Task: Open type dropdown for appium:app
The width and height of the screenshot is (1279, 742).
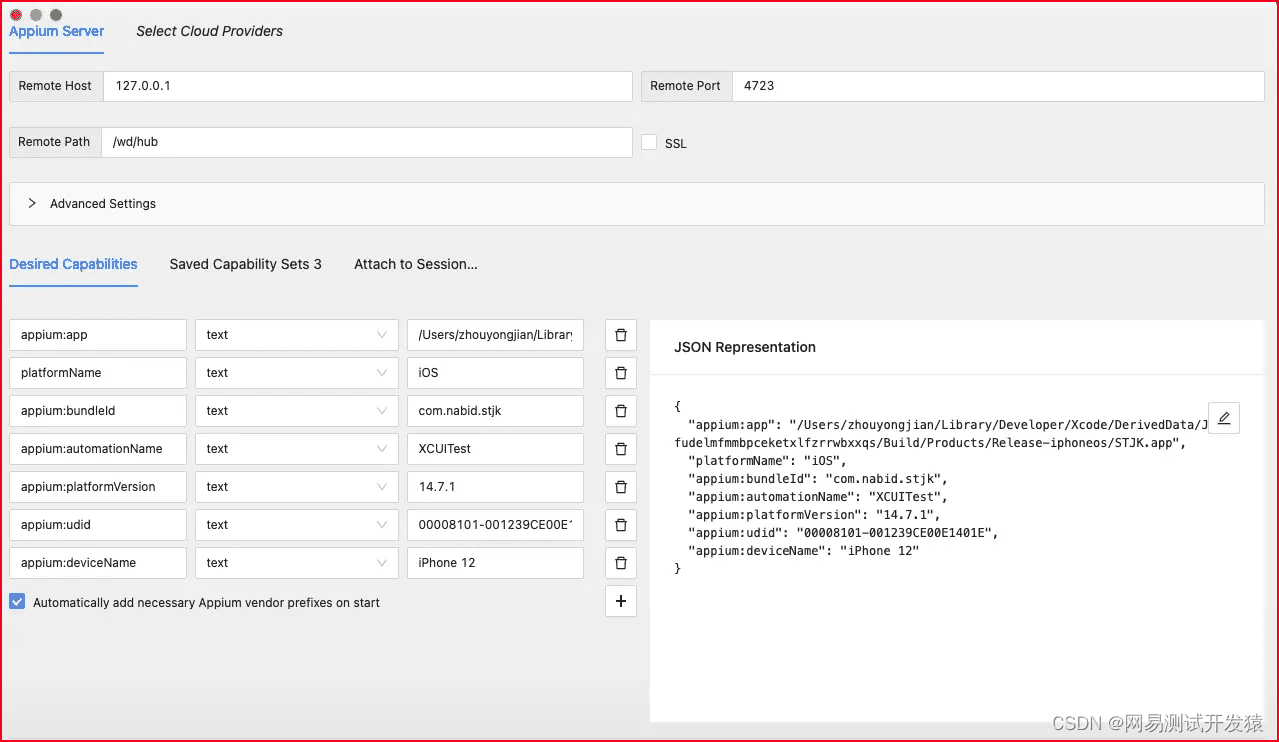Action: click(297, 335)
